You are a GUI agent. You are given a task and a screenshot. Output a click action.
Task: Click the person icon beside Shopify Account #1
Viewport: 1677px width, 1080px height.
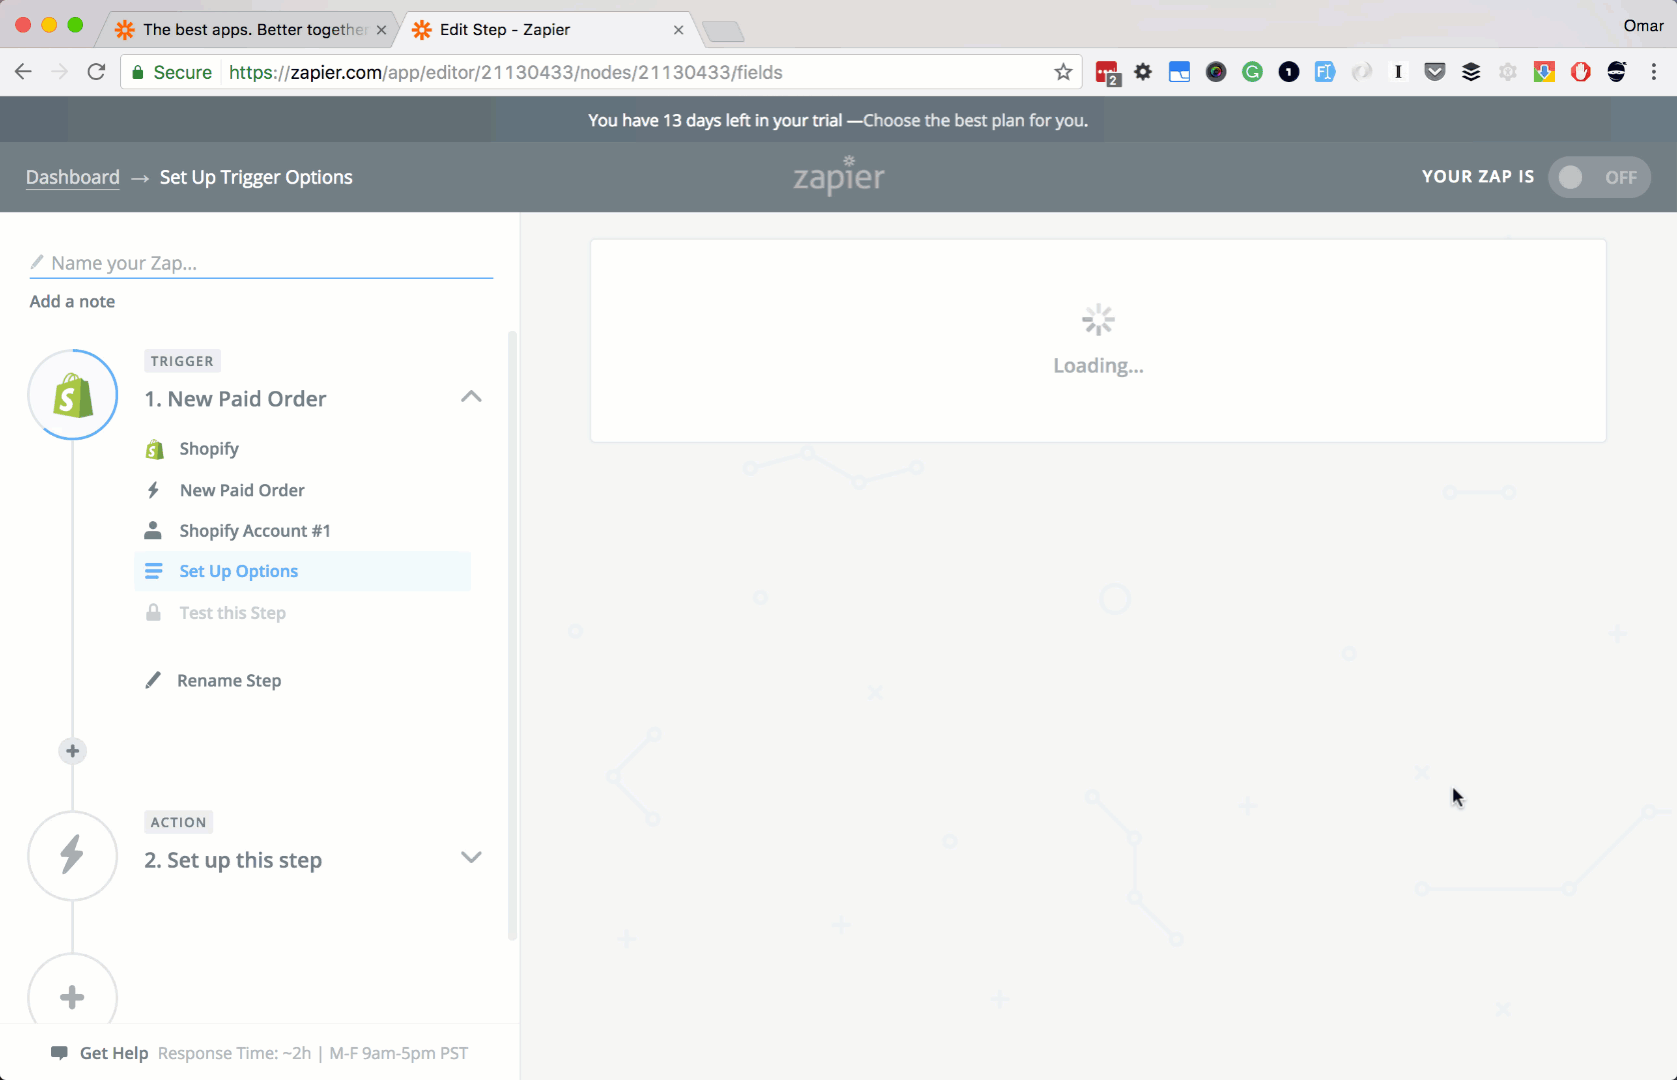click(x=153, y=530)
